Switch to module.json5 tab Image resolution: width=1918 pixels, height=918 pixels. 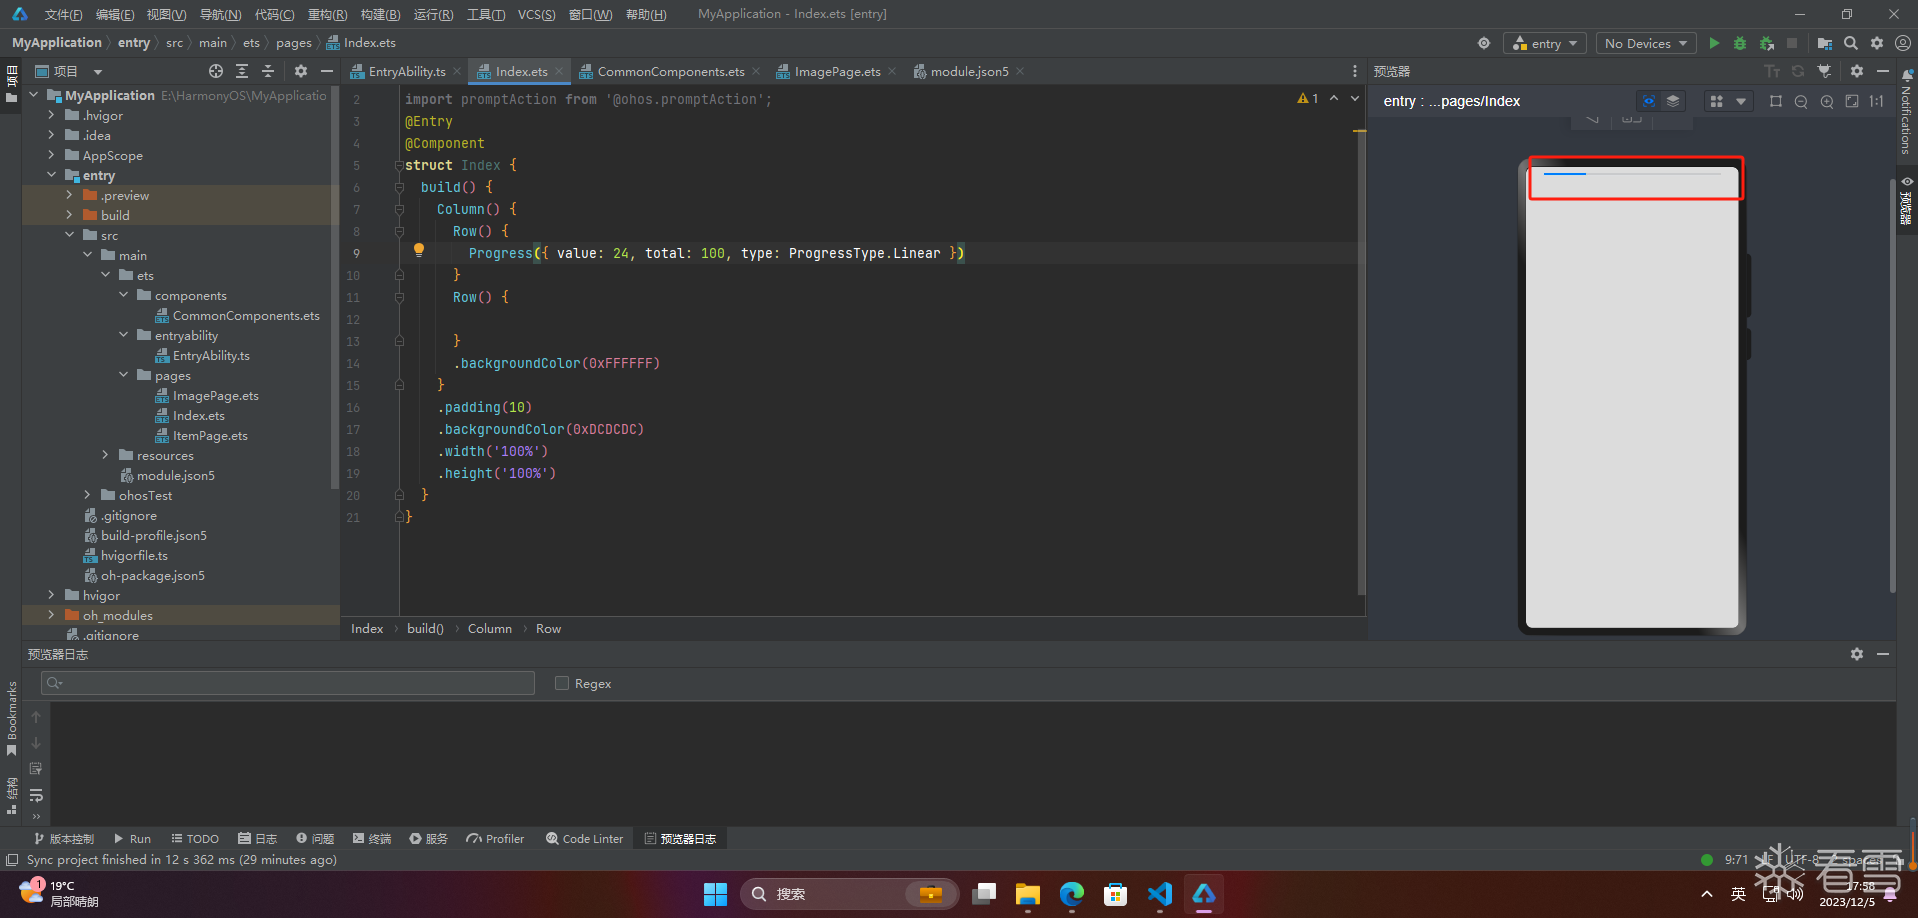coord(968,71)
